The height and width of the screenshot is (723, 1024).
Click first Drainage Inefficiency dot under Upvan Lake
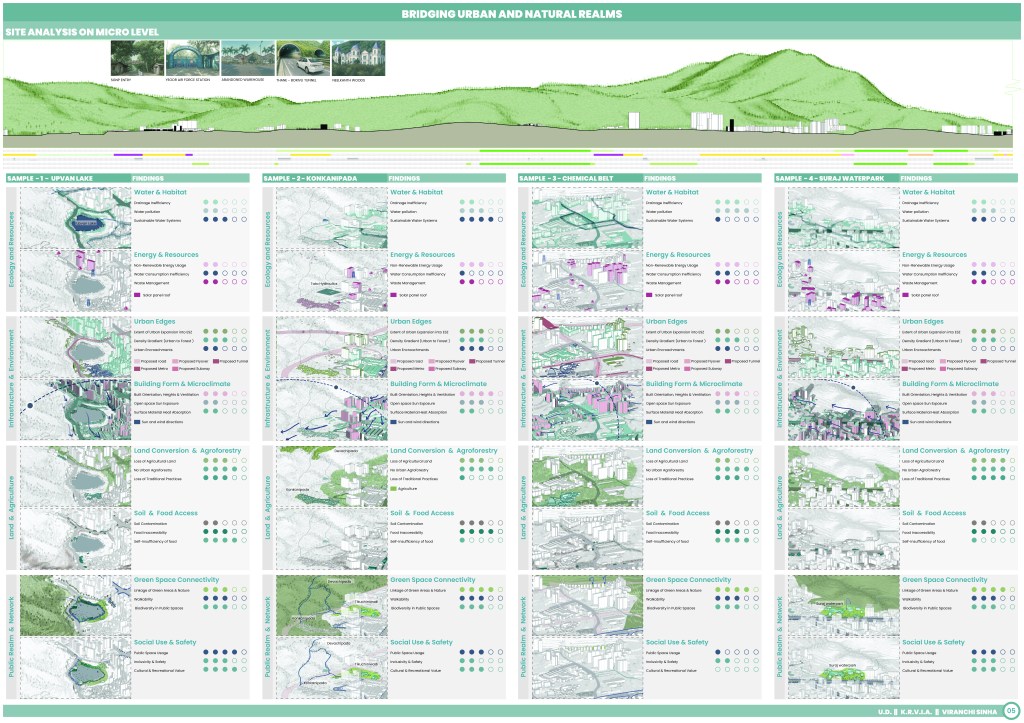pos(204,202)
